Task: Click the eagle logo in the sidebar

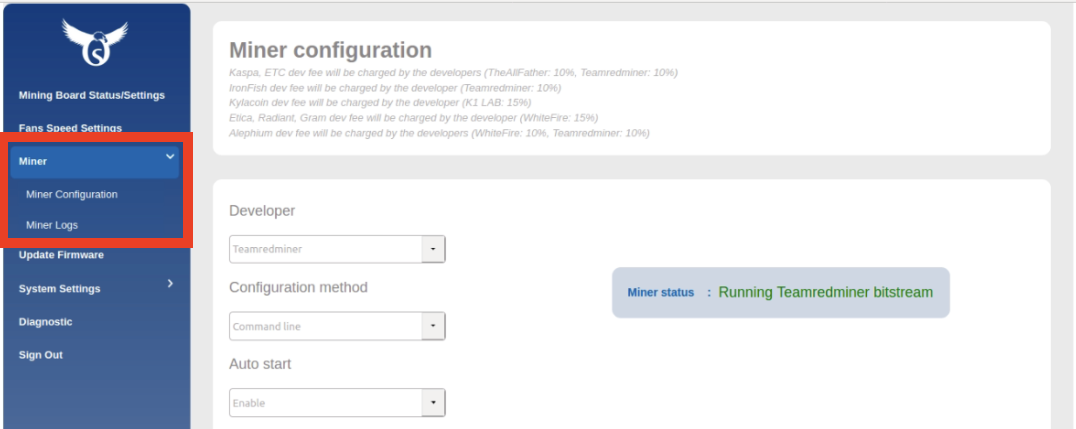Action: 95,43
